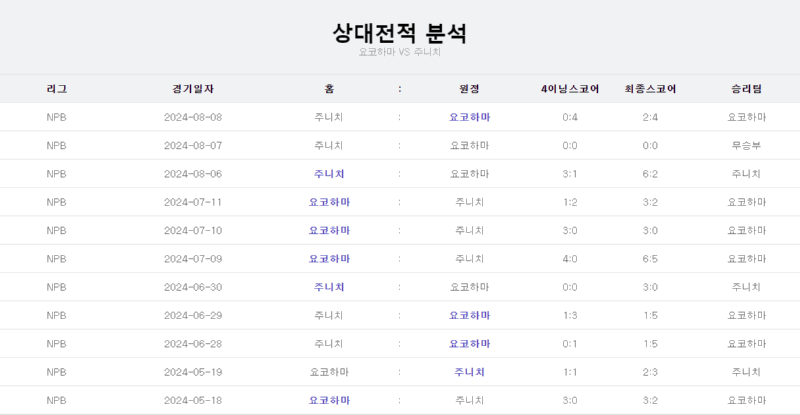
Task: Select the date 2024-07-11
Action: tap(193, 202)
